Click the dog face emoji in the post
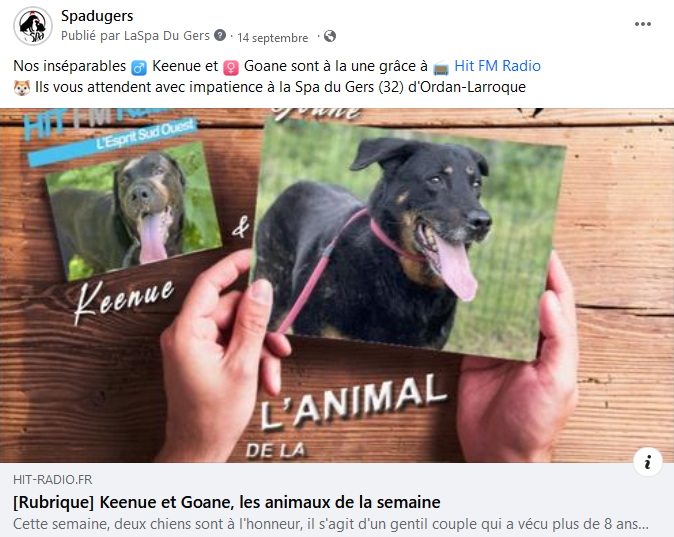 click(21, 88)
